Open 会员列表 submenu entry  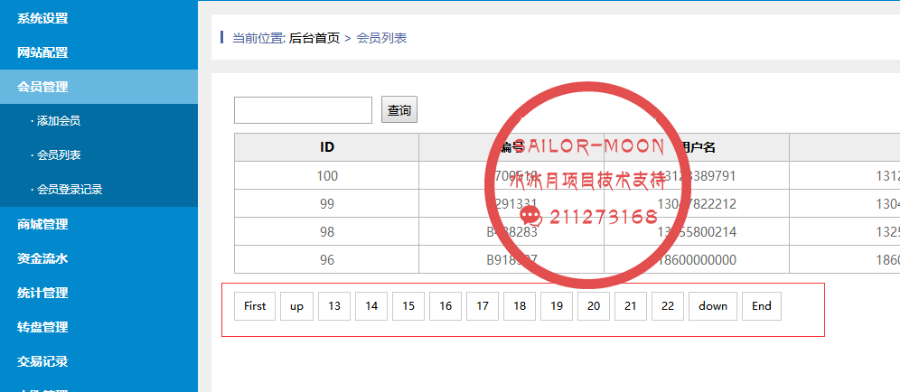(58, 156)
